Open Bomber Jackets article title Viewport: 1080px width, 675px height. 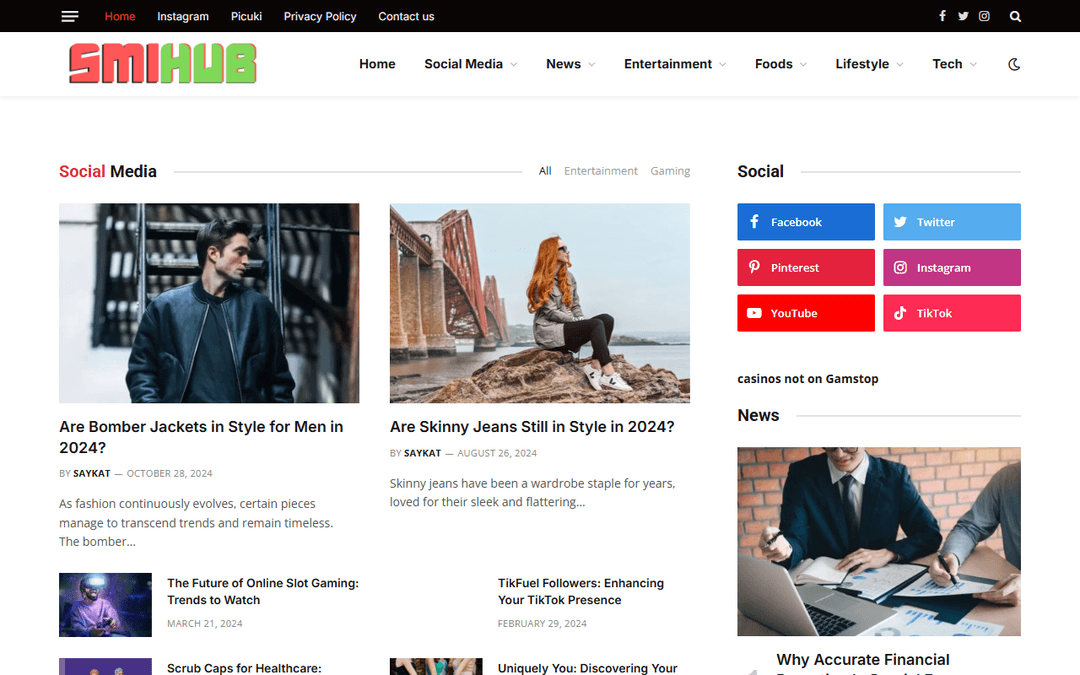pos(201,437)
